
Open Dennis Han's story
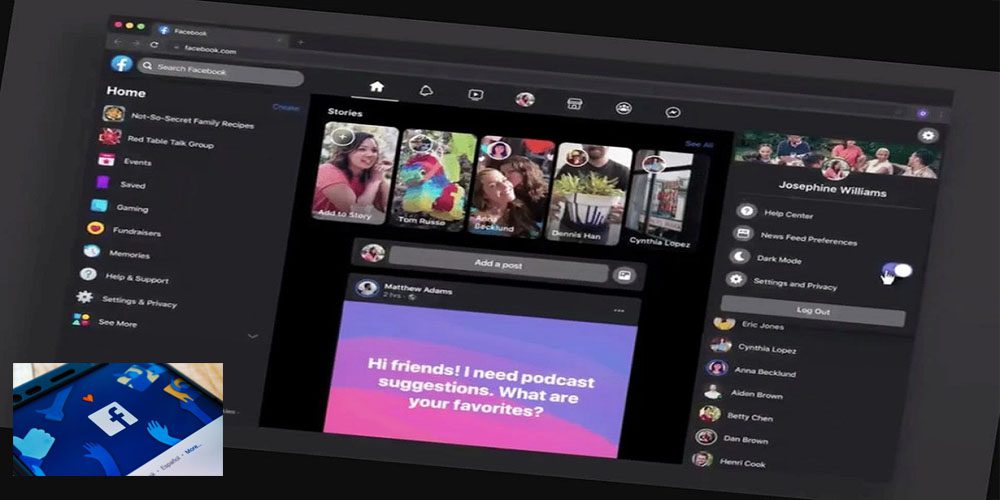[x=588, y=193]
